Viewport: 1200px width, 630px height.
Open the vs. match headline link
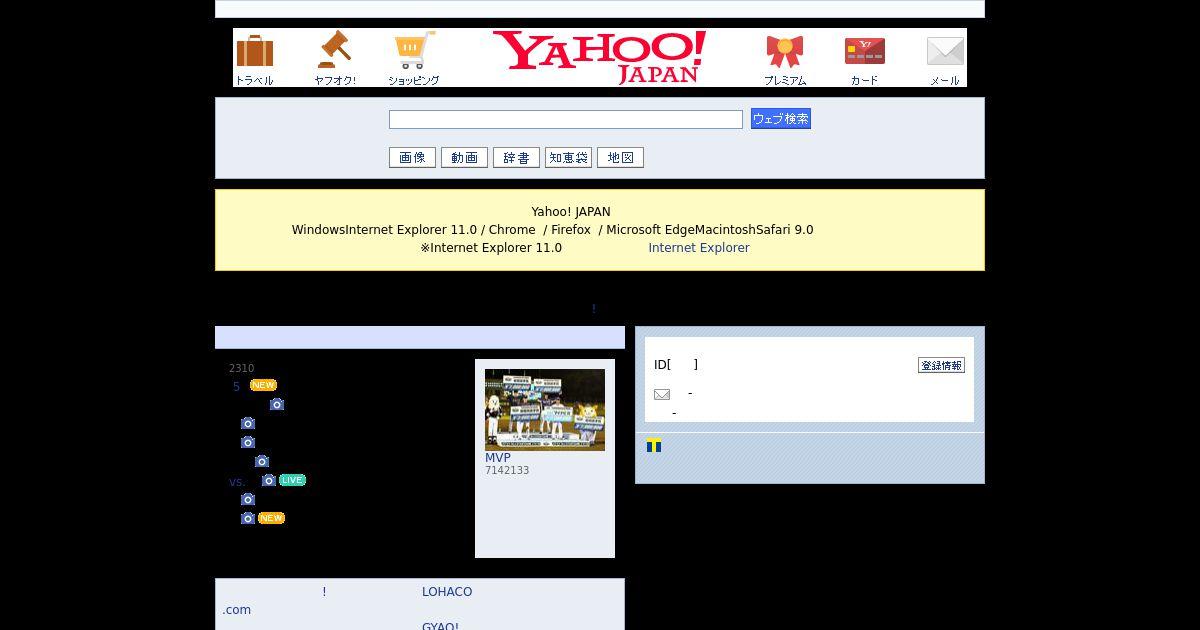click(237, 481)
